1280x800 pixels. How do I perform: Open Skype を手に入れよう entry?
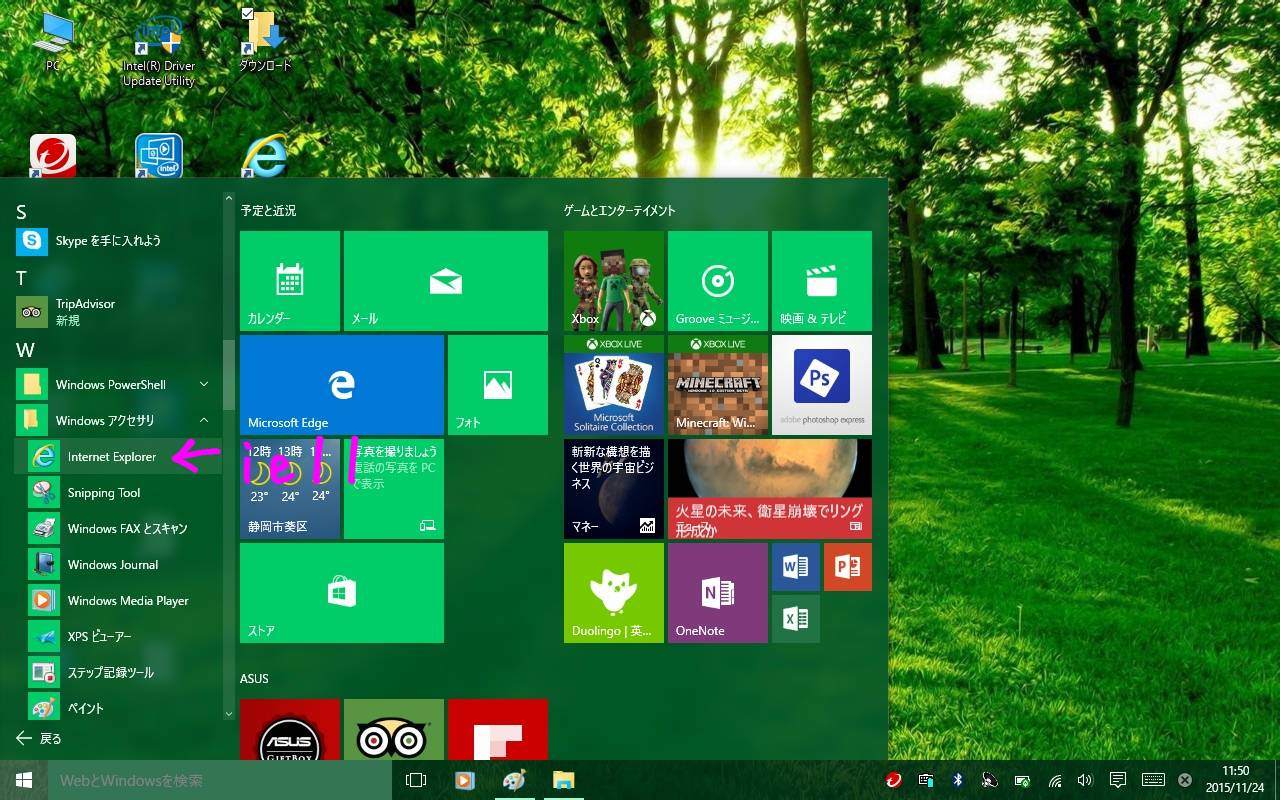tap(118, 241)
